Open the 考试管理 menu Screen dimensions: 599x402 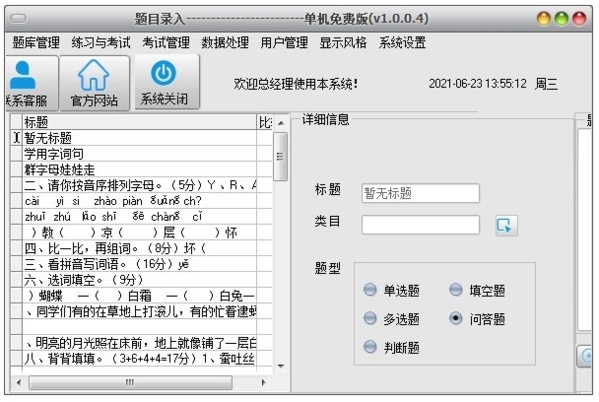click(x=166, y=42)
